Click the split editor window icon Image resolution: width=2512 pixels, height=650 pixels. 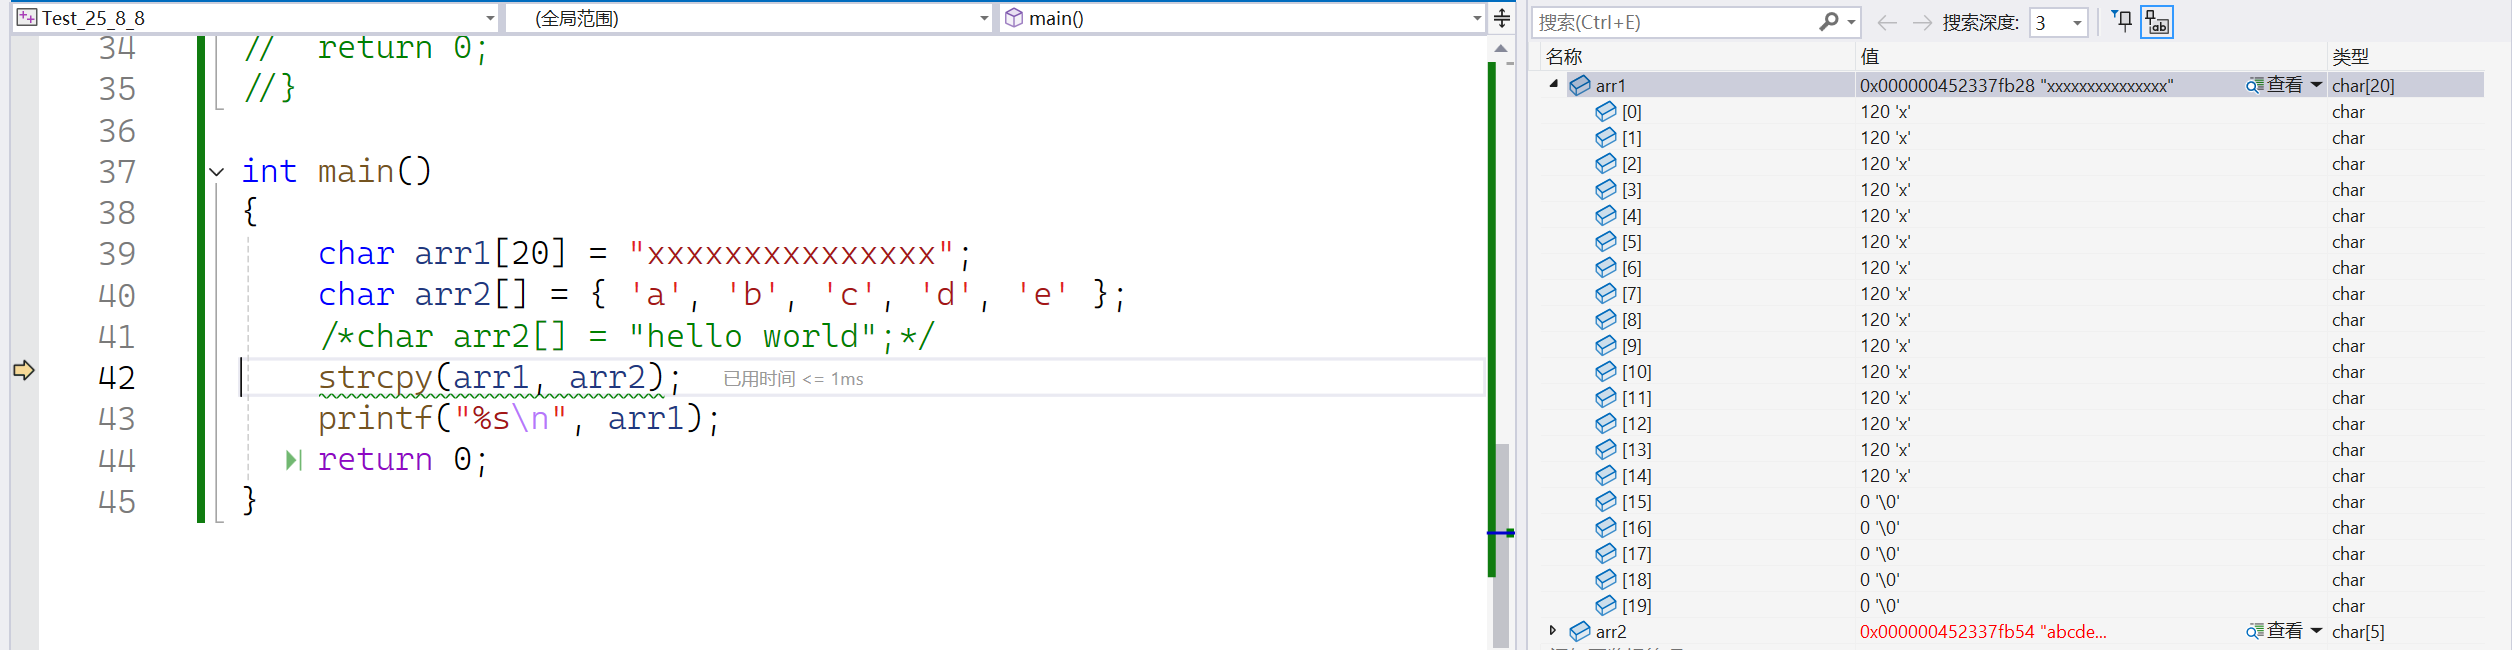pos(1502,18)
